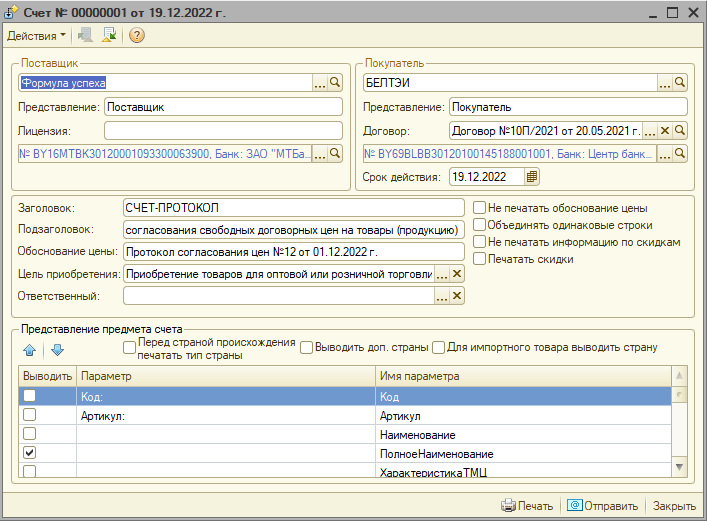Move row down with blue down arrow

click(x=57, y=350)
